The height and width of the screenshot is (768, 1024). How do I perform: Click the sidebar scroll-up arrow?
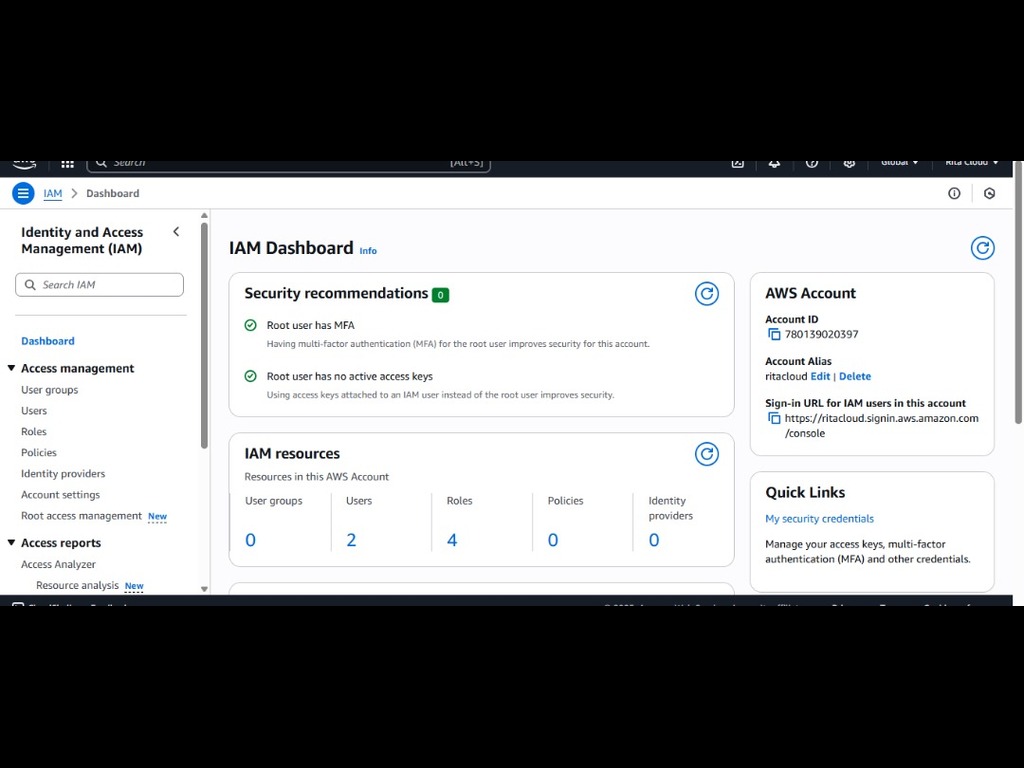click(x=204, y=216)
